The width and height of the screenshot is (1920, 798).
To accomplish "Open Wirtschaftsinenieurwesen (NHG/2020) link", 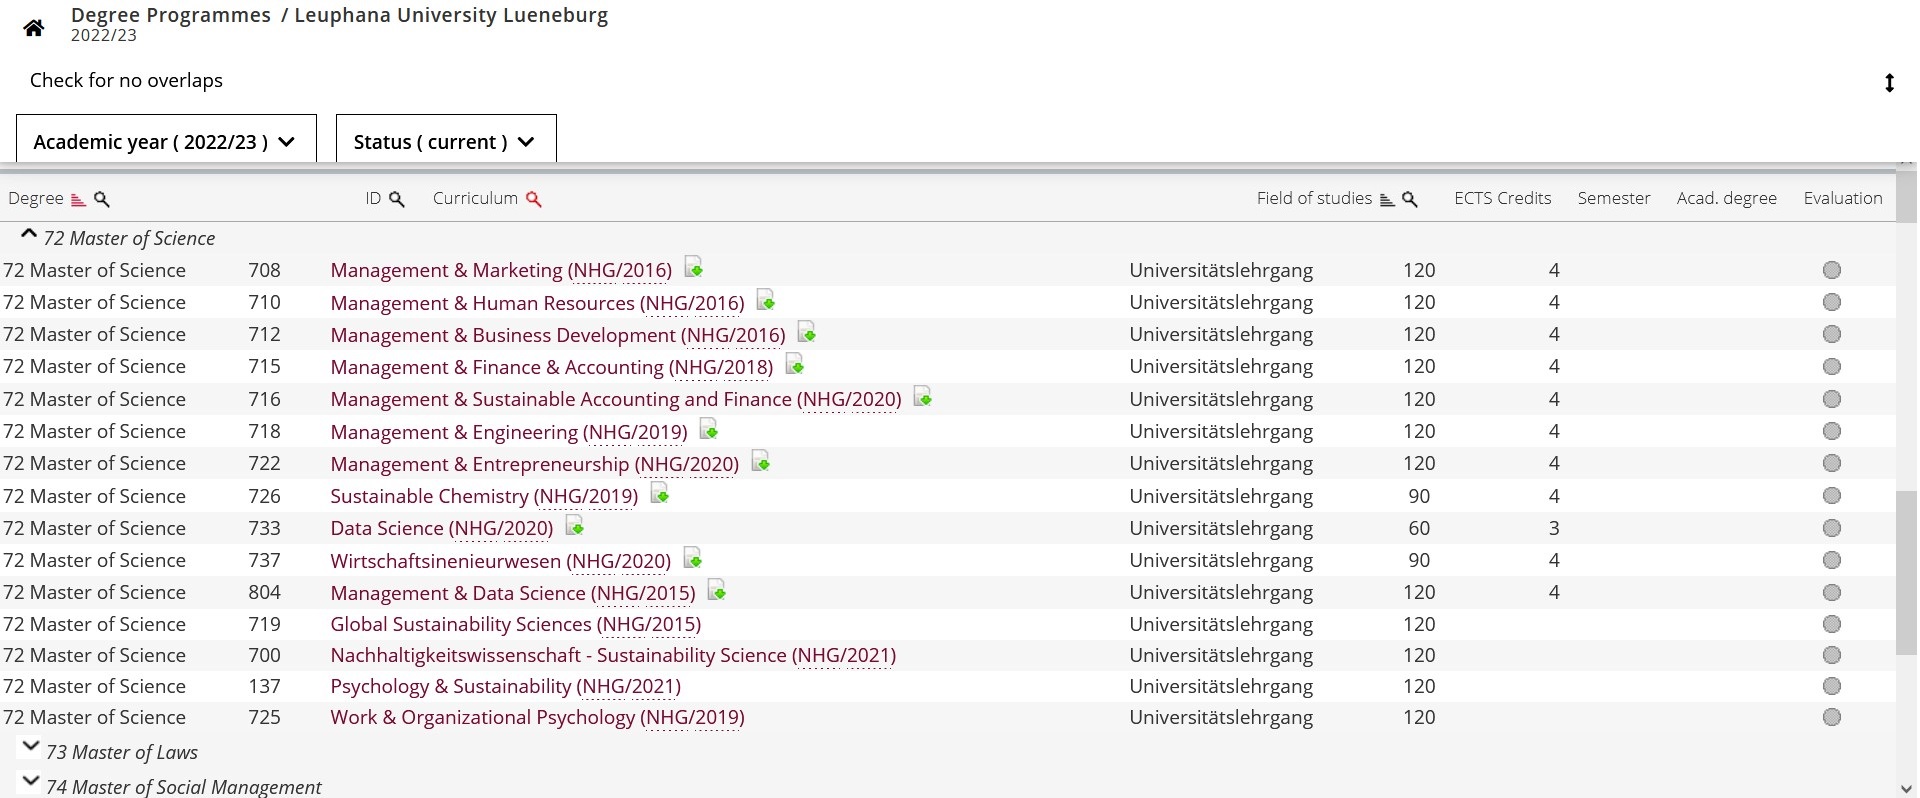I will [501, 561].
